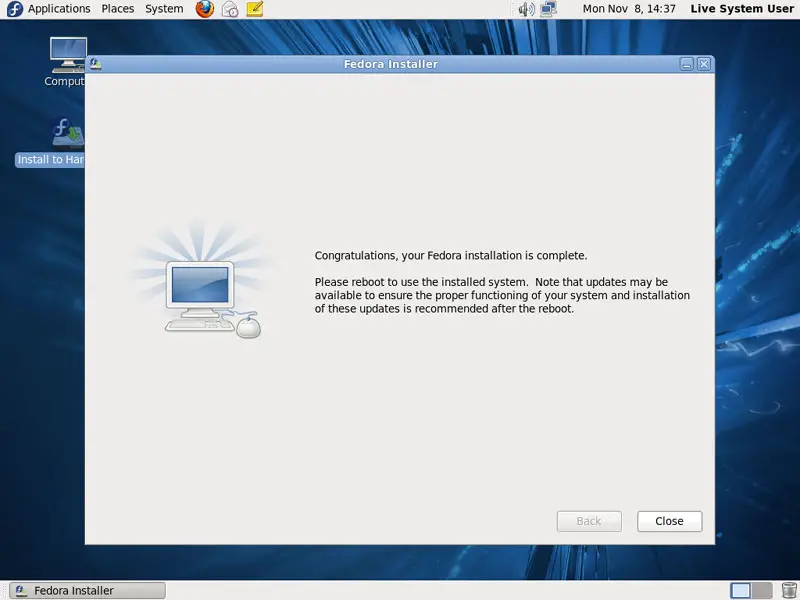Click the Back button in the installer
The height and width of the screenshot is (600, 800).
click(x=589, y=521)
